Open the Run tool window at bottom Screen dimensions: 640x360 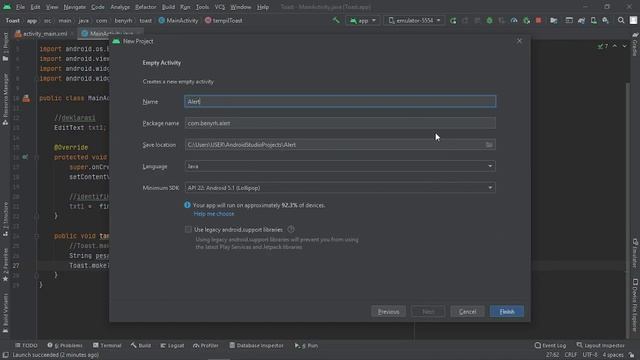[306, 345]
